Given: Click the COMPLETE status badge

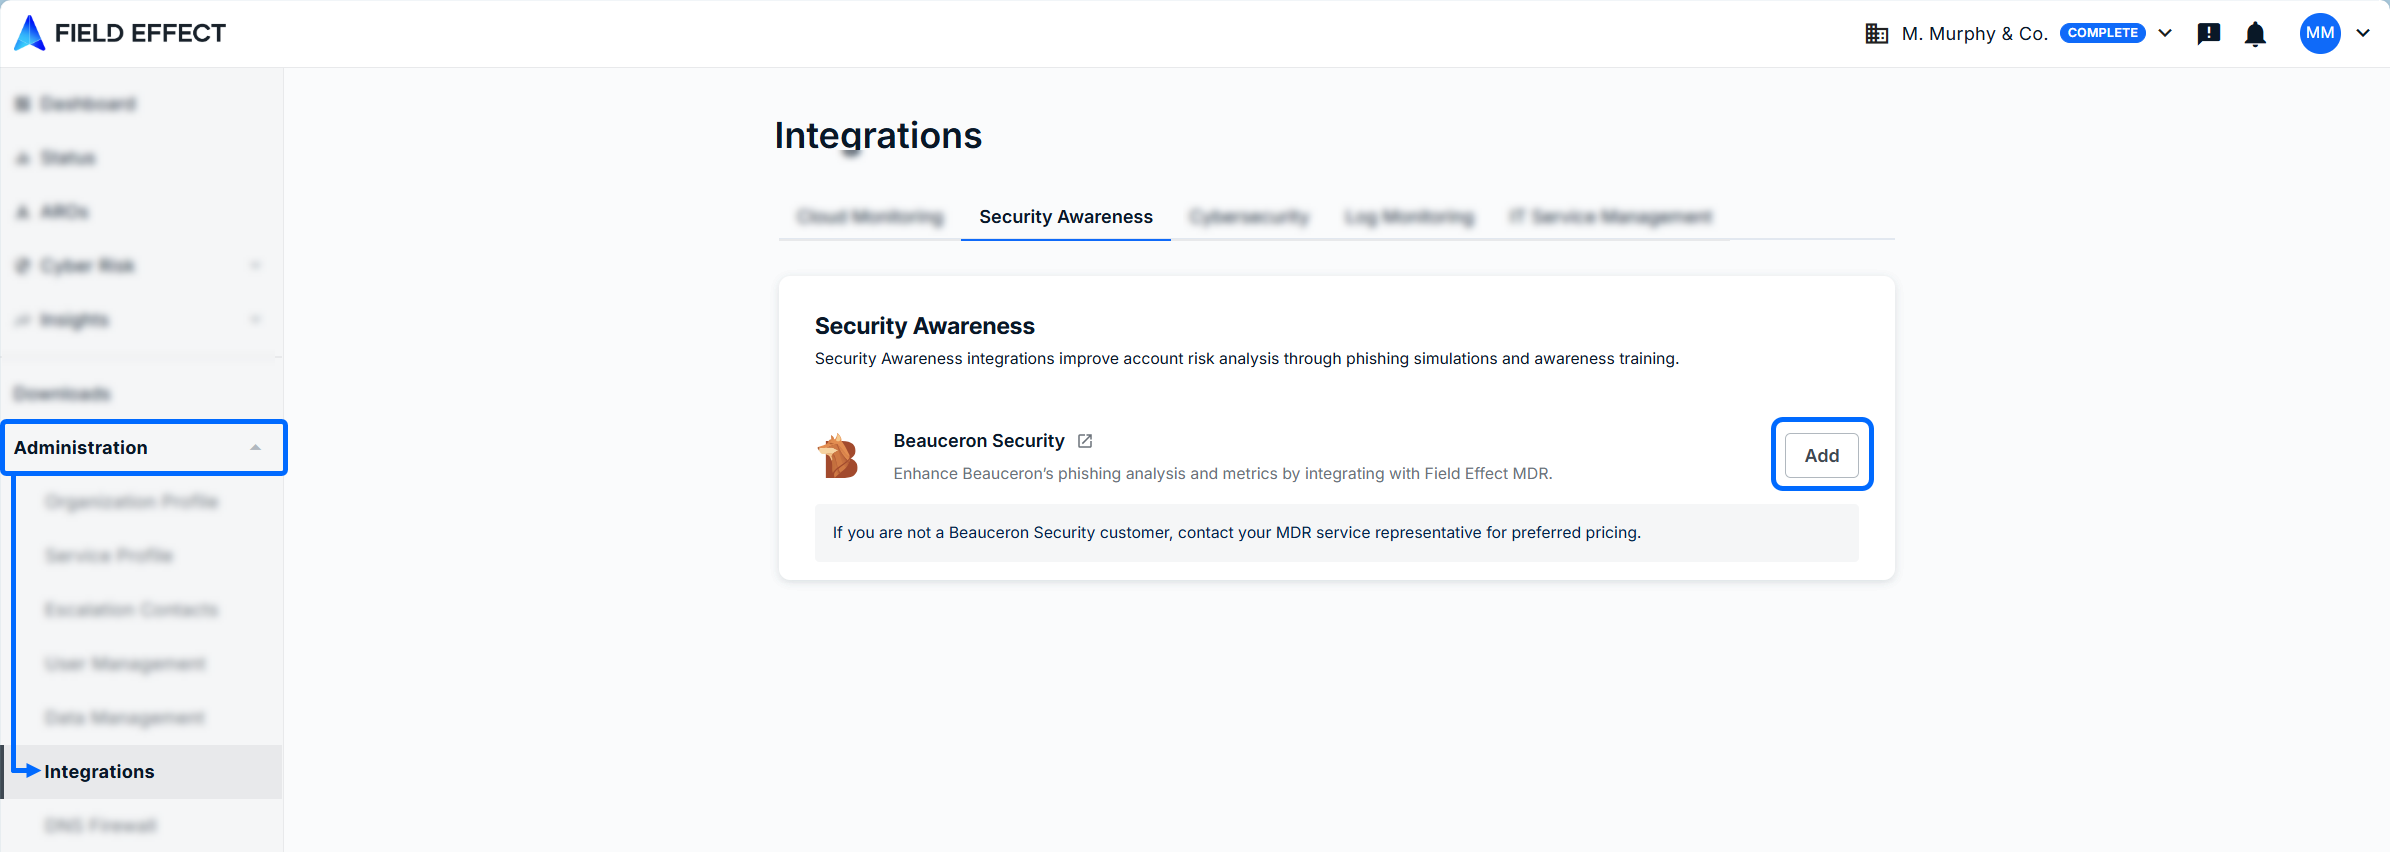Looking at the screenshot, I should point(2102,33).
